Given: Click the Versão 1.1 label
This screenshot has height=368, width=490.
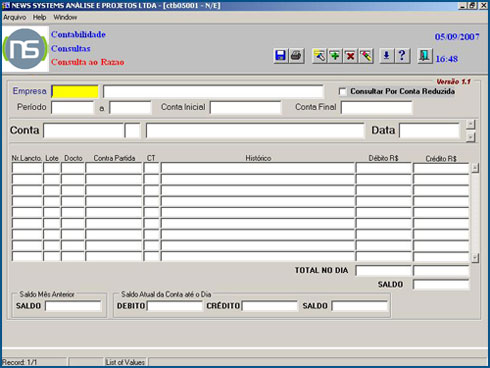Looking at the screenshot, I should (x=454, y=82).
